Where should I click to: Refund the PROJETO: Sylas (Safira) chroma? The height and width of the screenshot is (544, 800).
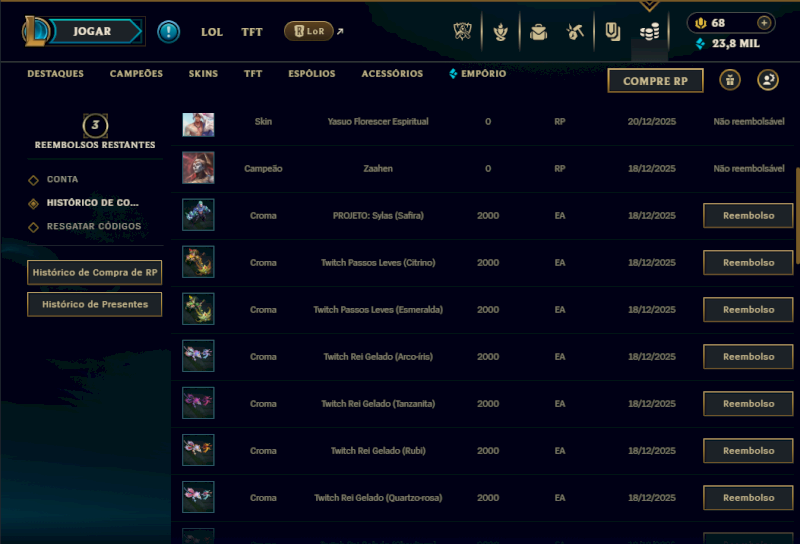(748, 215)
